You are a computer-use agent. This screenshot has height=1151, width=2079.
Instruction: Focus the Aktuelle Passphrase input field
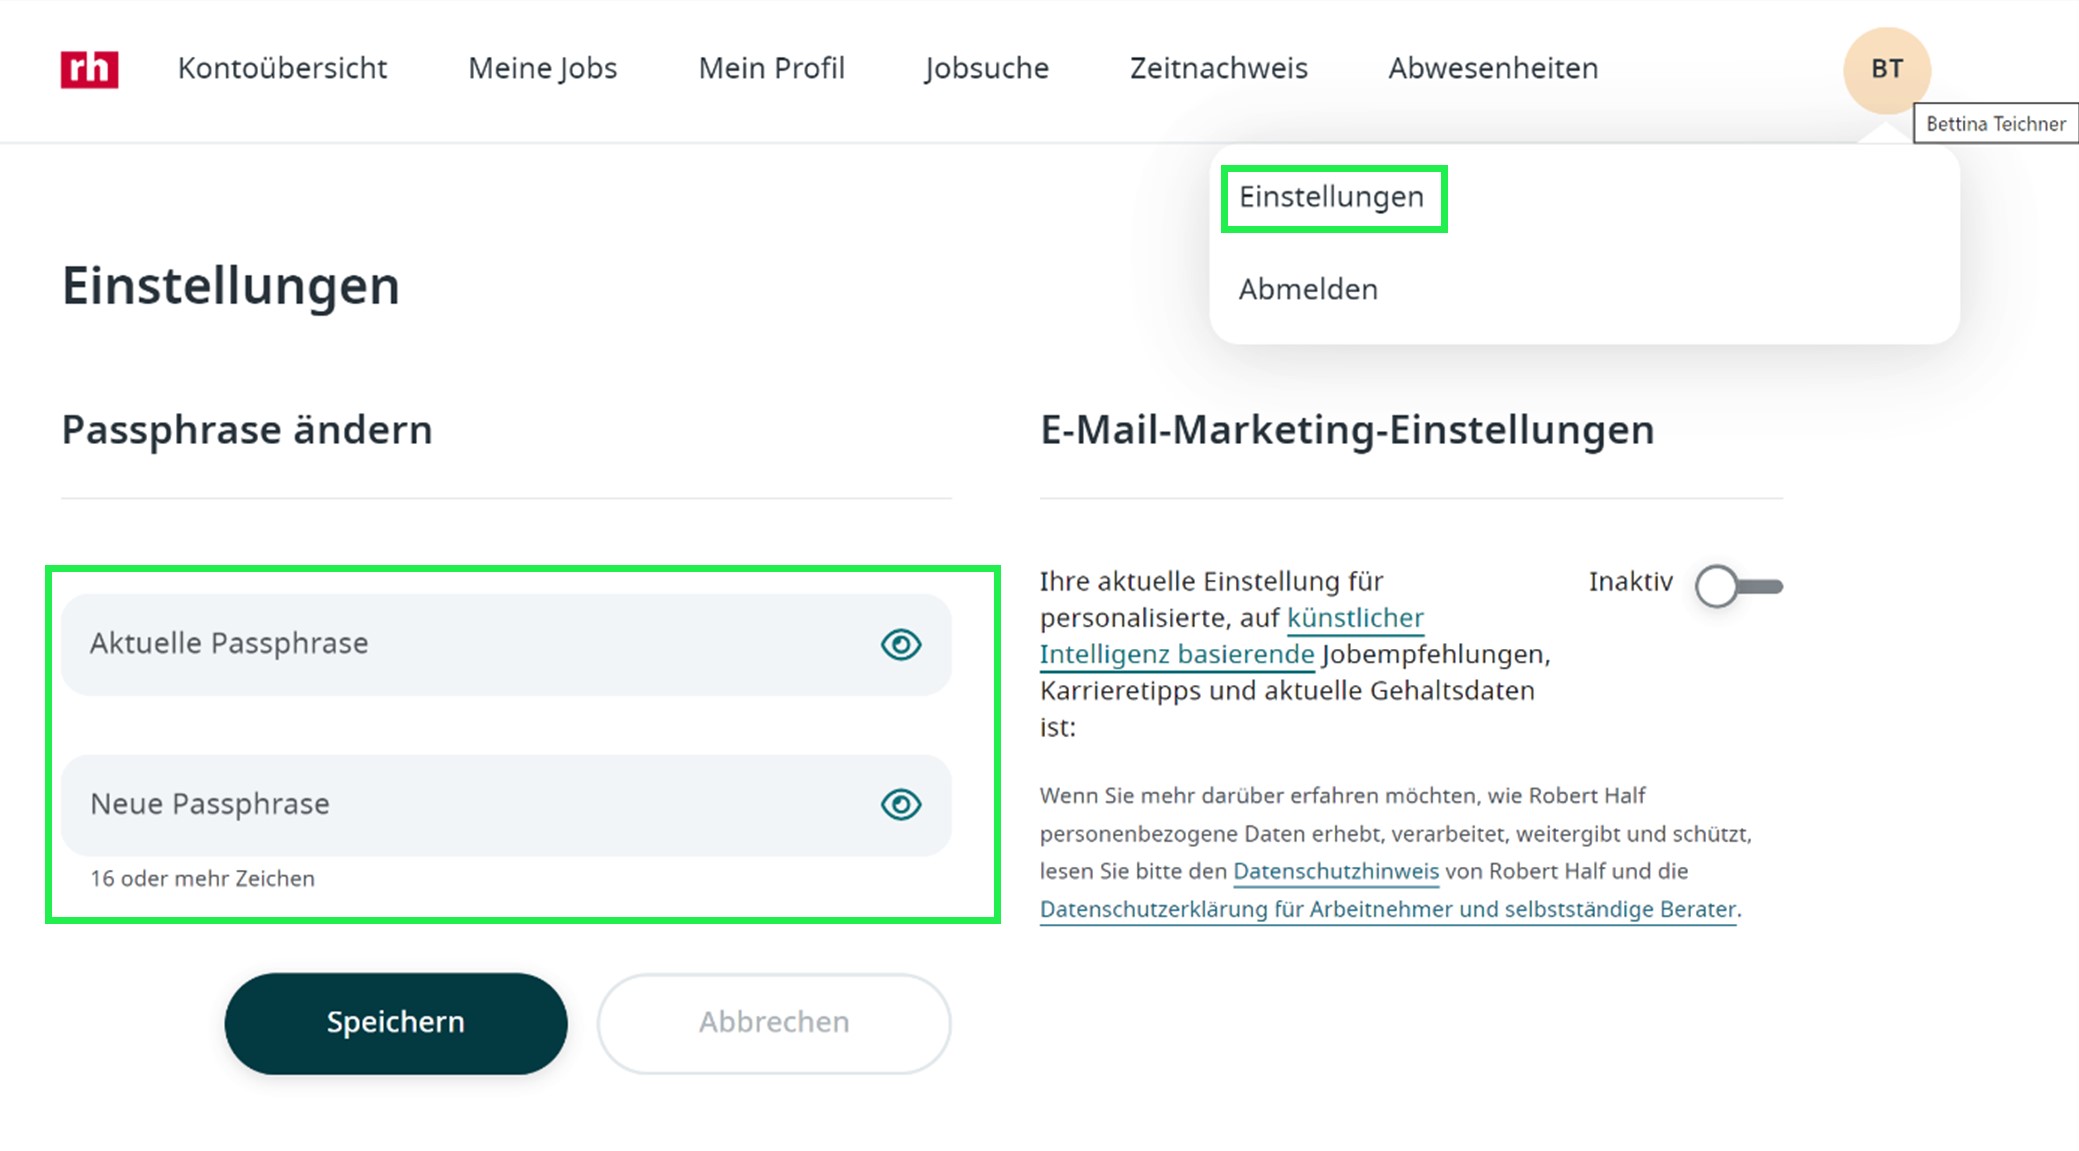coord(506,645)
